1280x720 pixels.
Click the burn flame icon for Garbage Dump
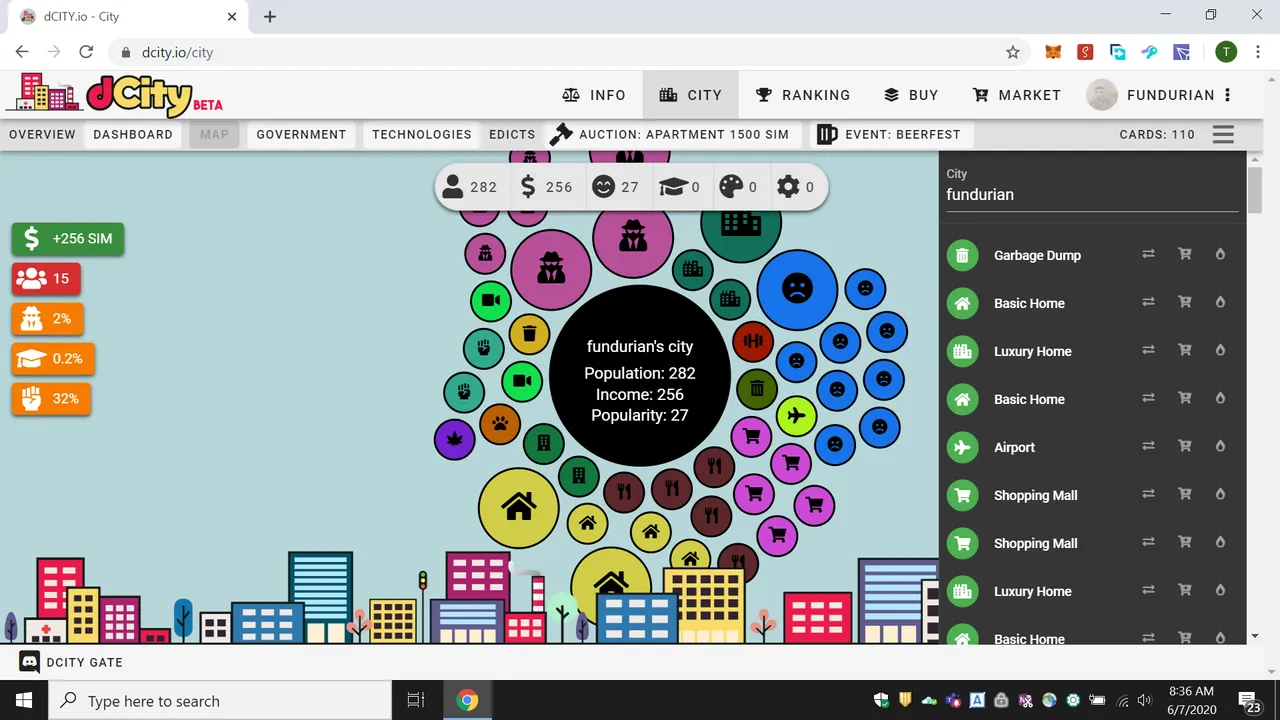1220,255
